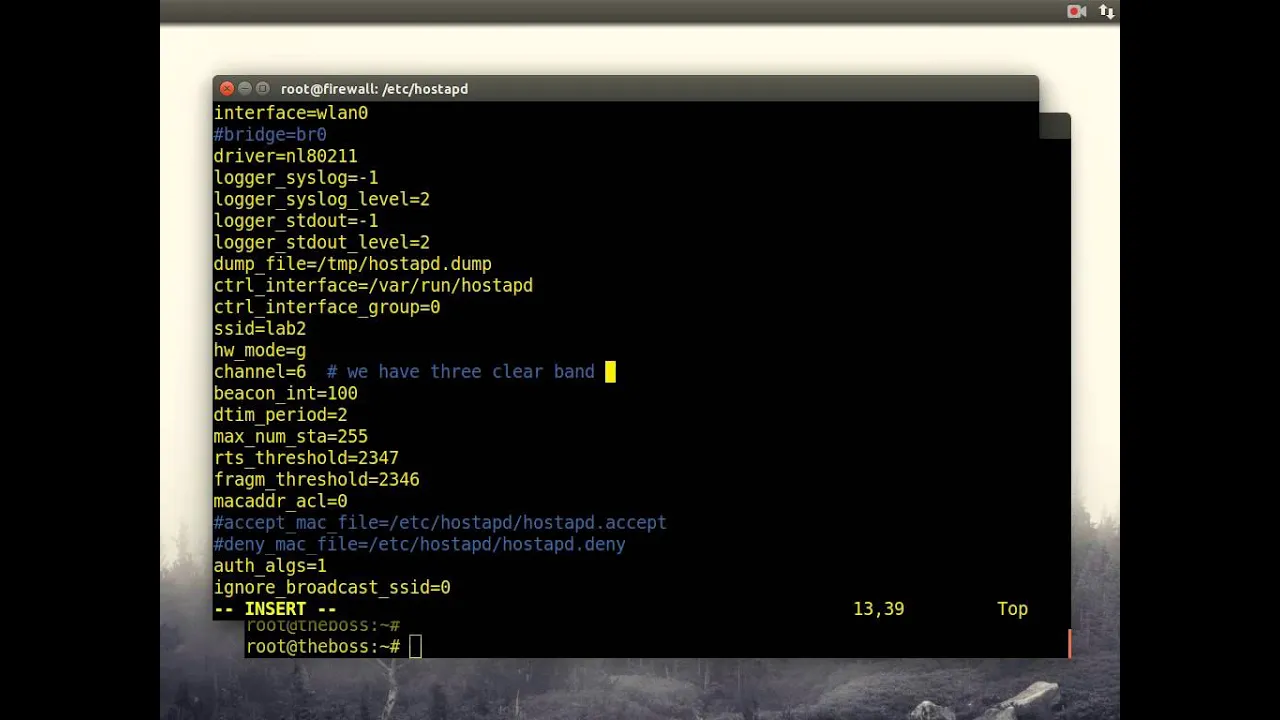The width and height of the screenshot is (1280, 720).
Task: Click the line logger_stdout_level=2
Action: tap(322, 242)
